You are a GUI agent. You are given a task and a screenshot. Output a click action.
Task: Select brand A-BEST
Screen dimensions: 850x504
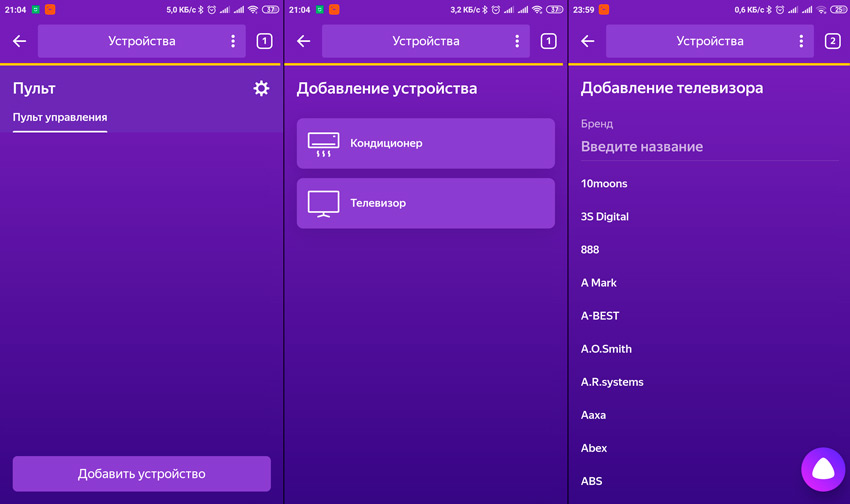[600, 316]
